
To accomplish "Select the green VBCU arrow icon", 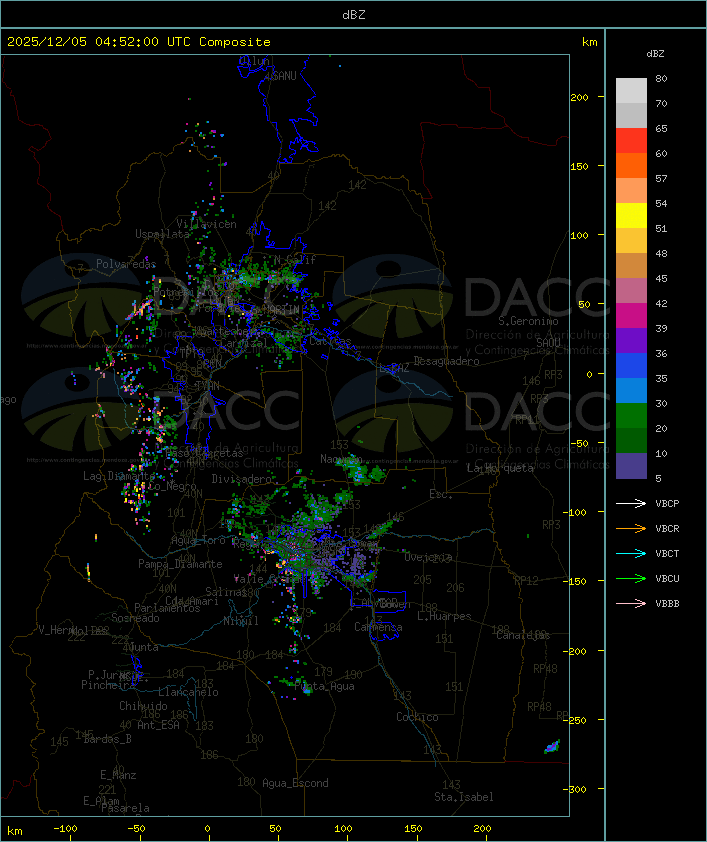I will [x=631, y=578].
